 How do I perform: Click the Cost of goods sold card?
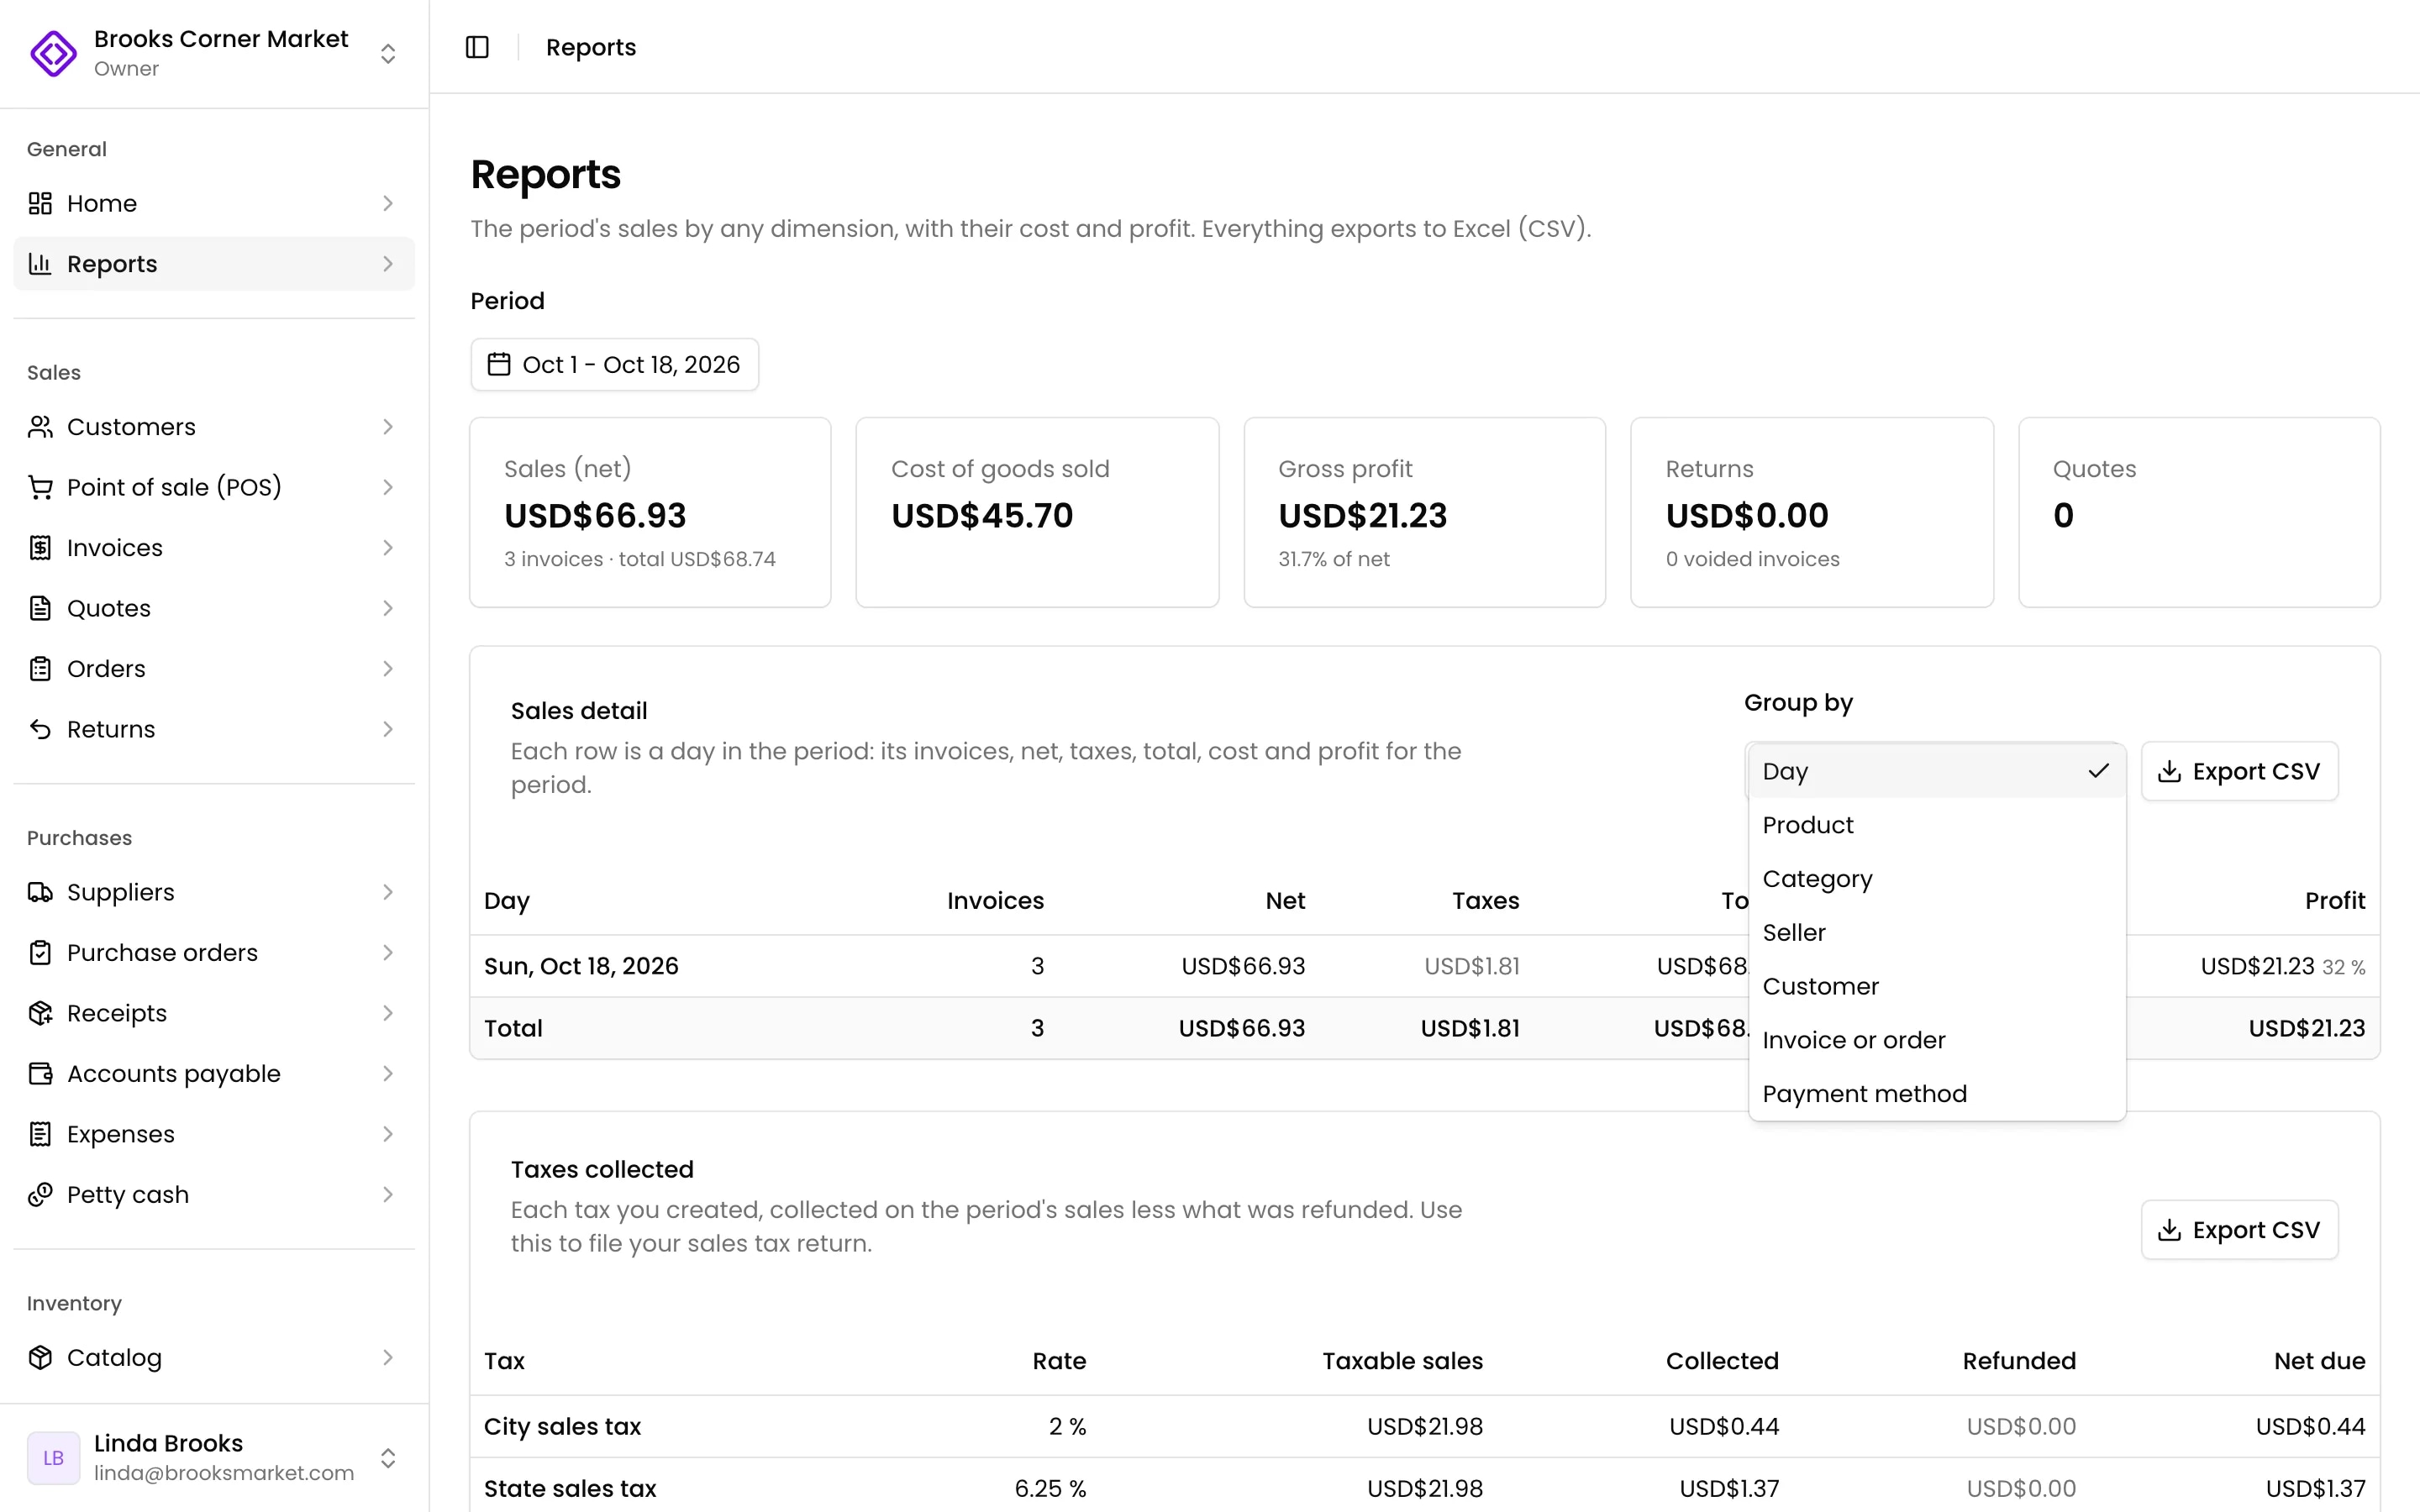click(1037, 512)
